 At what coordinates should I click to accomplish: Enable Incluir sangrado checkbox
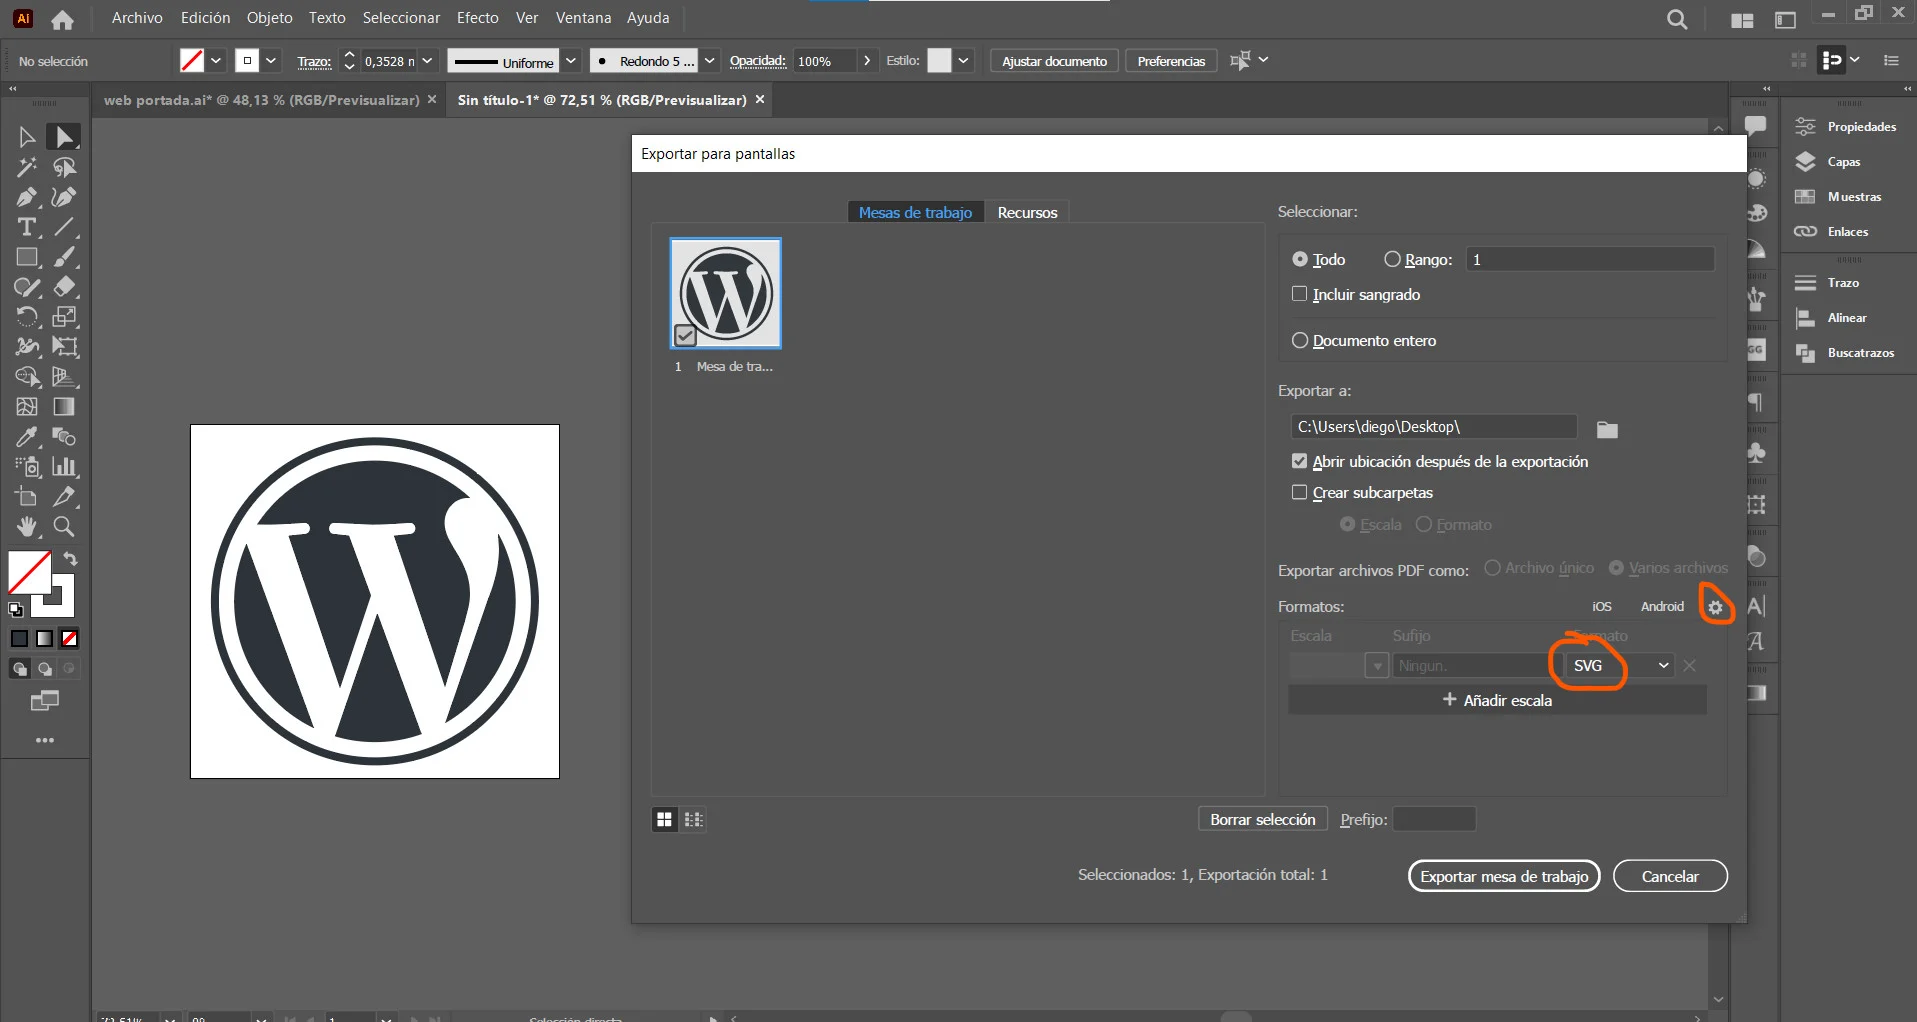[1300, 294]
